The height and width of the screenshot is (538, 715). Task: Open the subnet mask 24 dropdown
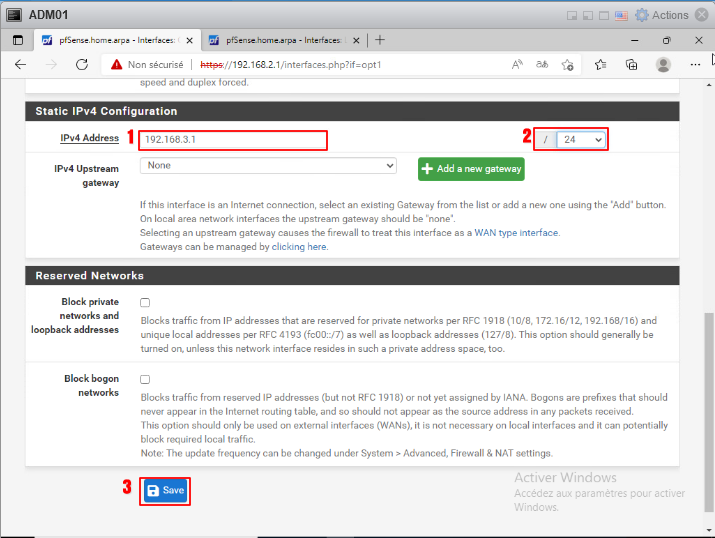[x=582, y=140]
